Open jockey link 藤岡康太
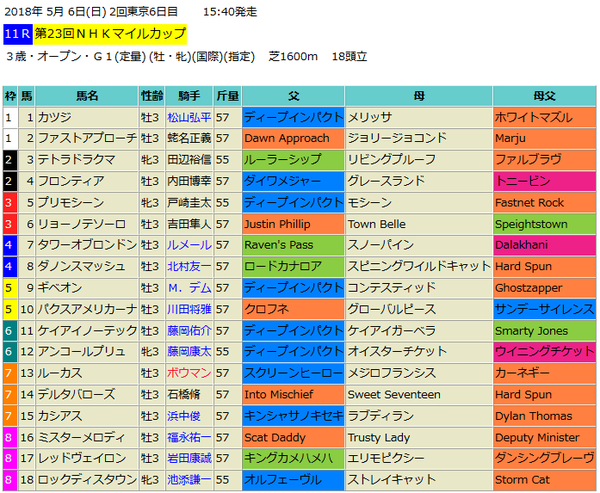The width and height of the screenshot is (600, 493). coord(189,351)
